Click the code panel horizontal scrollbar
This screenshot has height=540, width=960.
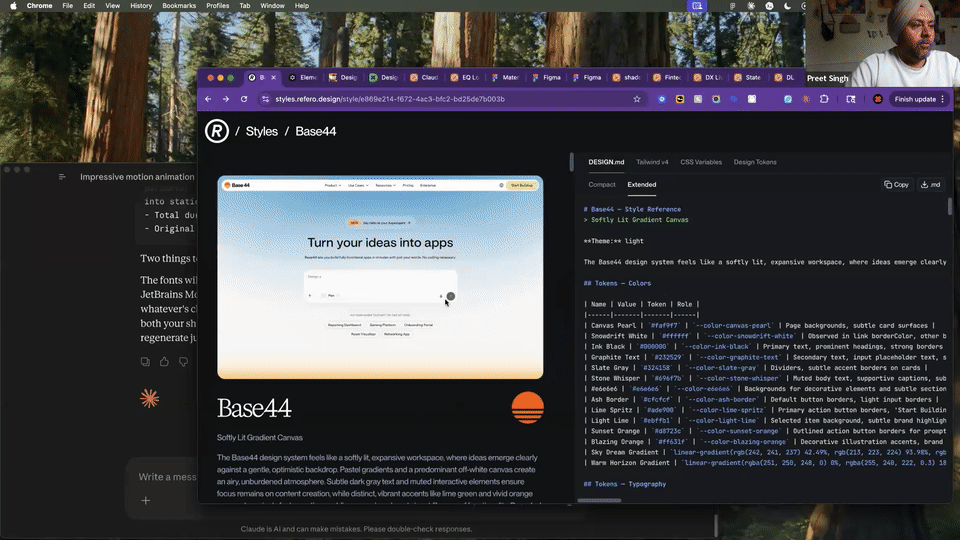(x=599, y=500)
